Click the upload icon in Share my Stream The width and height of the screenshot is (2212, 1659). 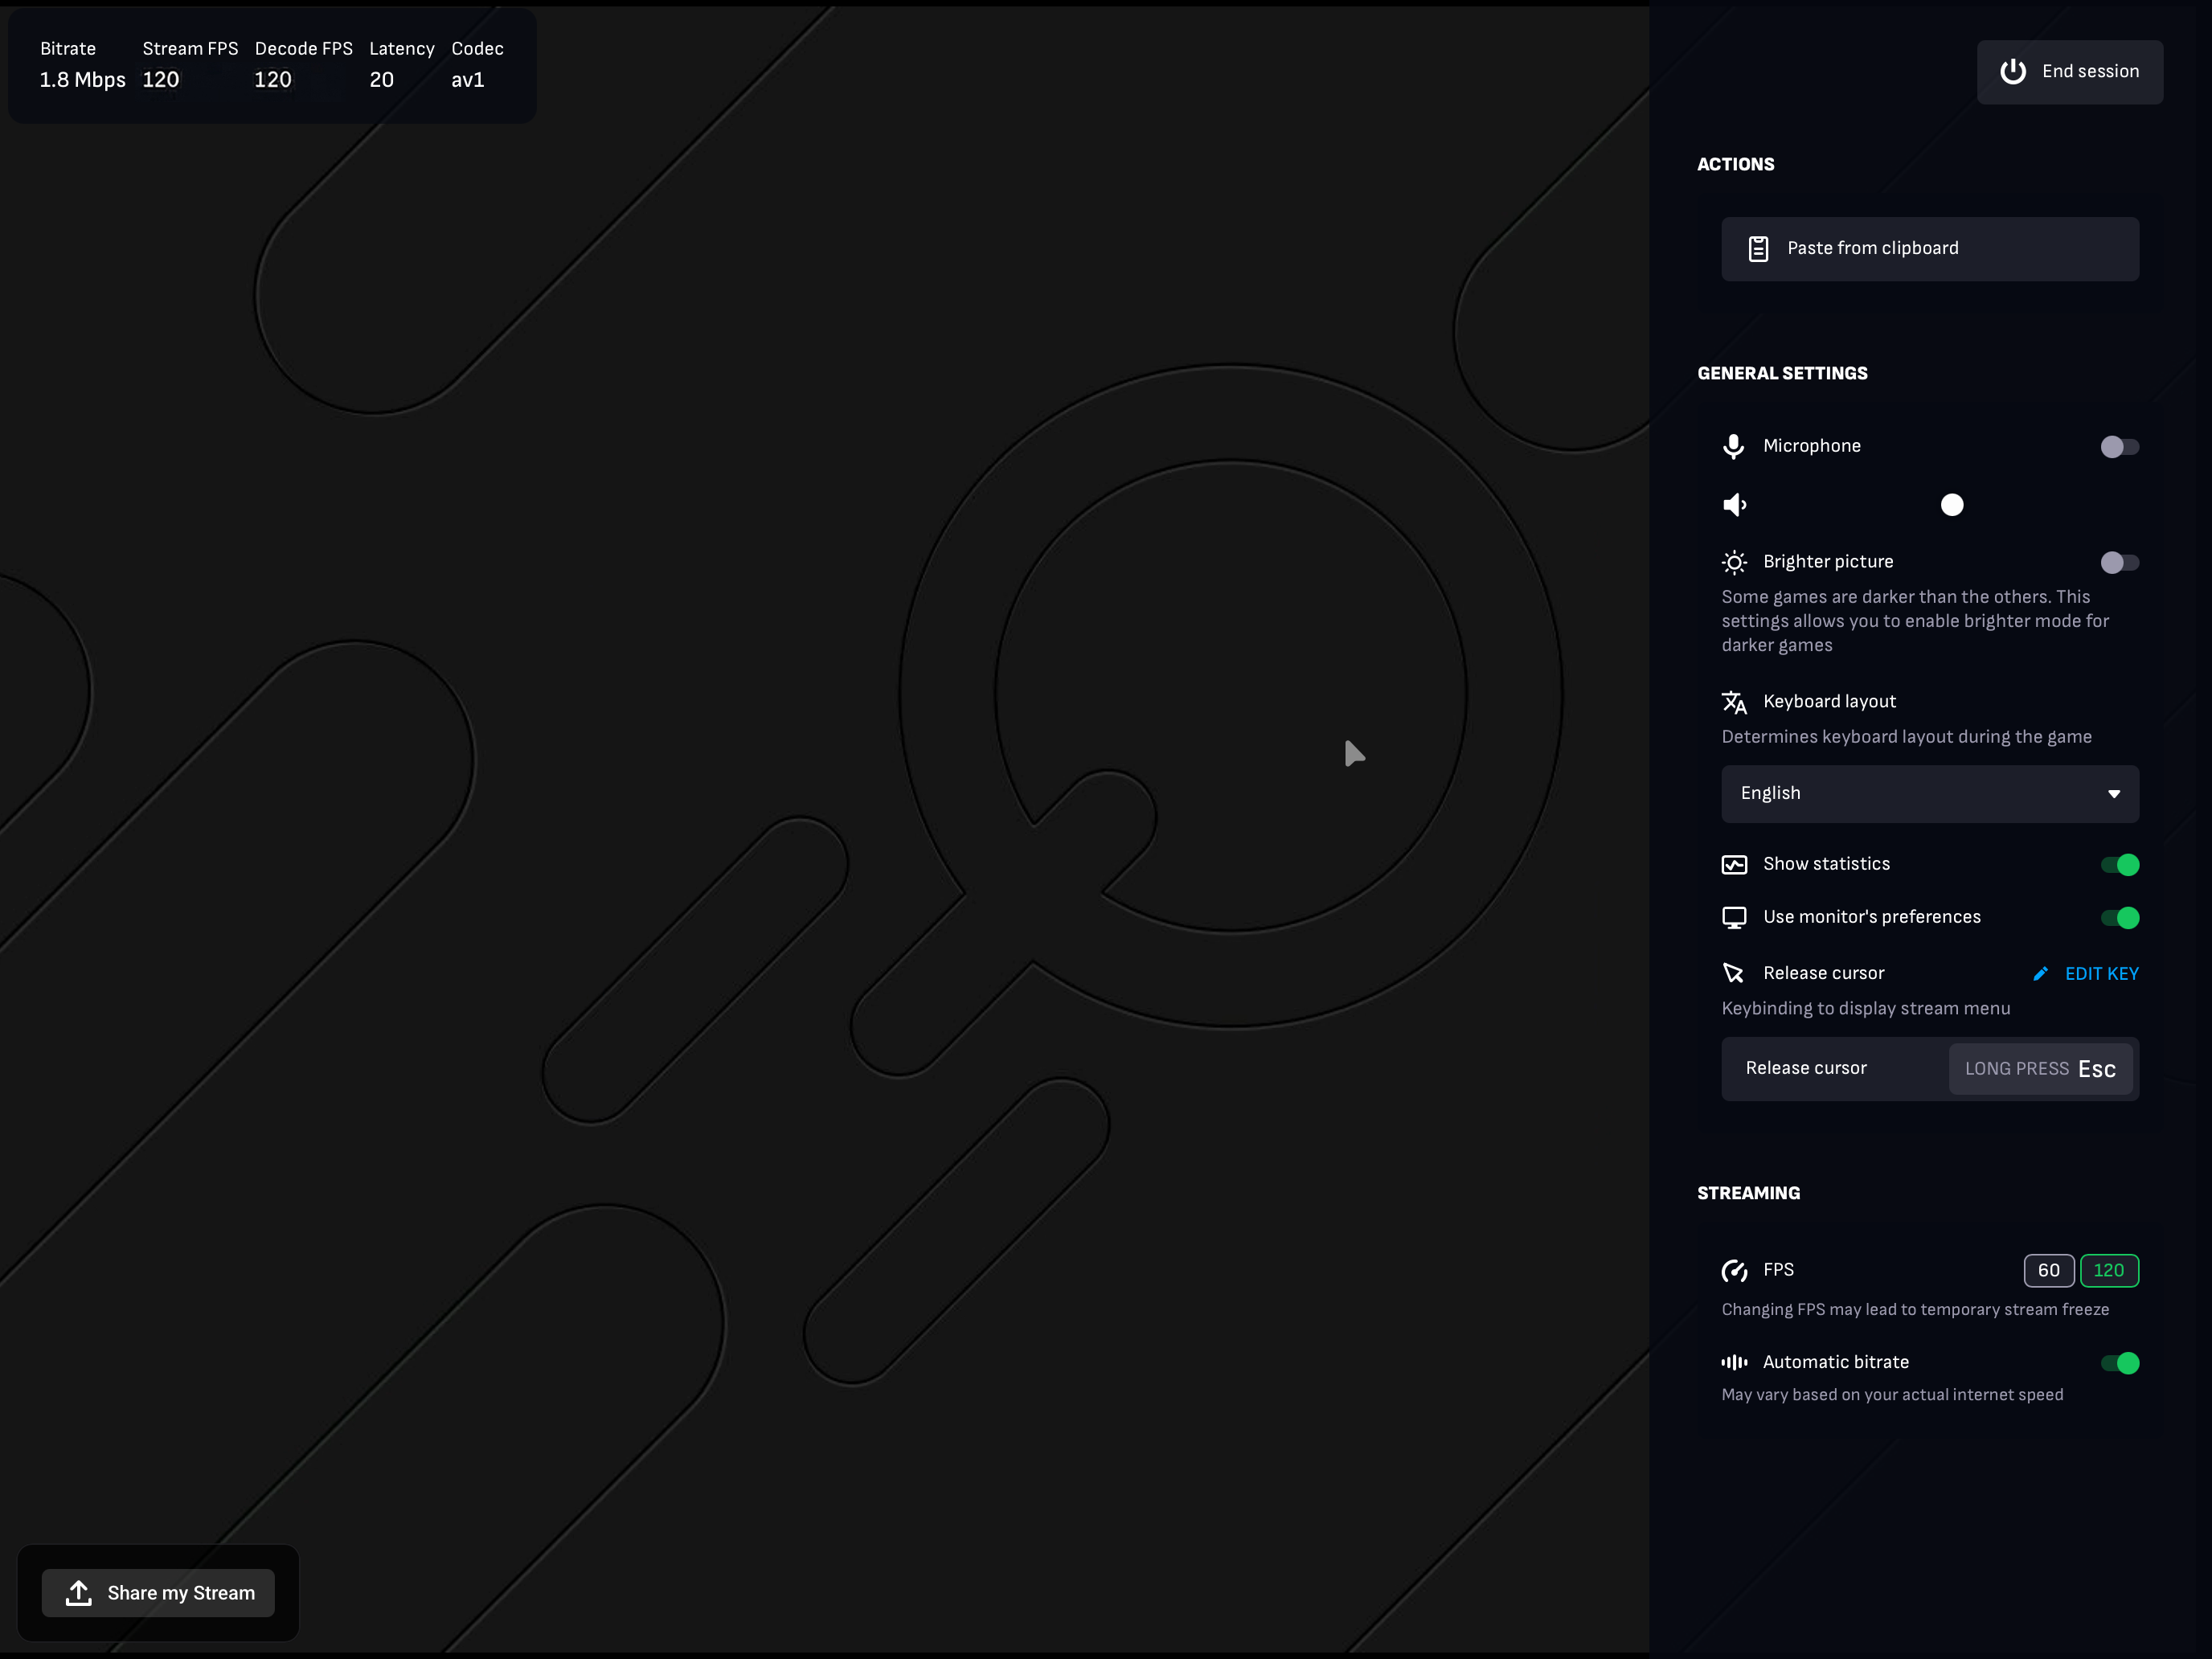[x=79, y=1593]
